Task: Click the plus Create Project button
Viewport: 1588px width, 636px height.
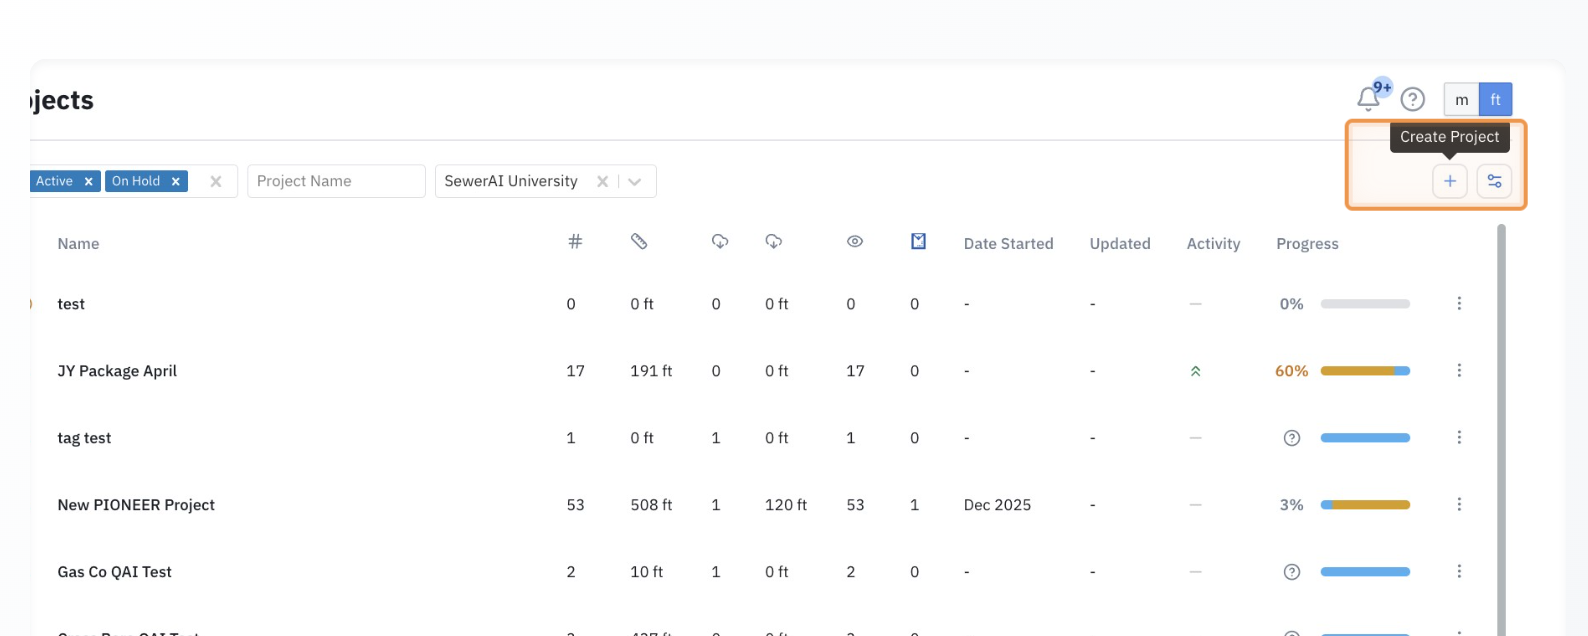Action: coord(1450,181)
